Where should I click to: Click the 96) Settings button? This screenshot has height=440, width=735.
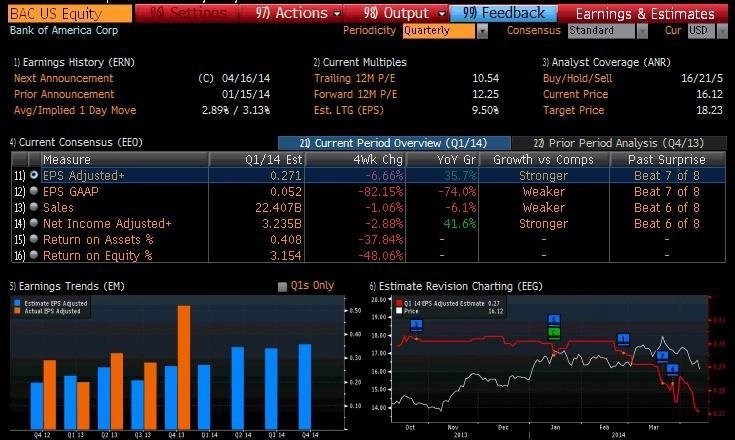tap(187, 13)
